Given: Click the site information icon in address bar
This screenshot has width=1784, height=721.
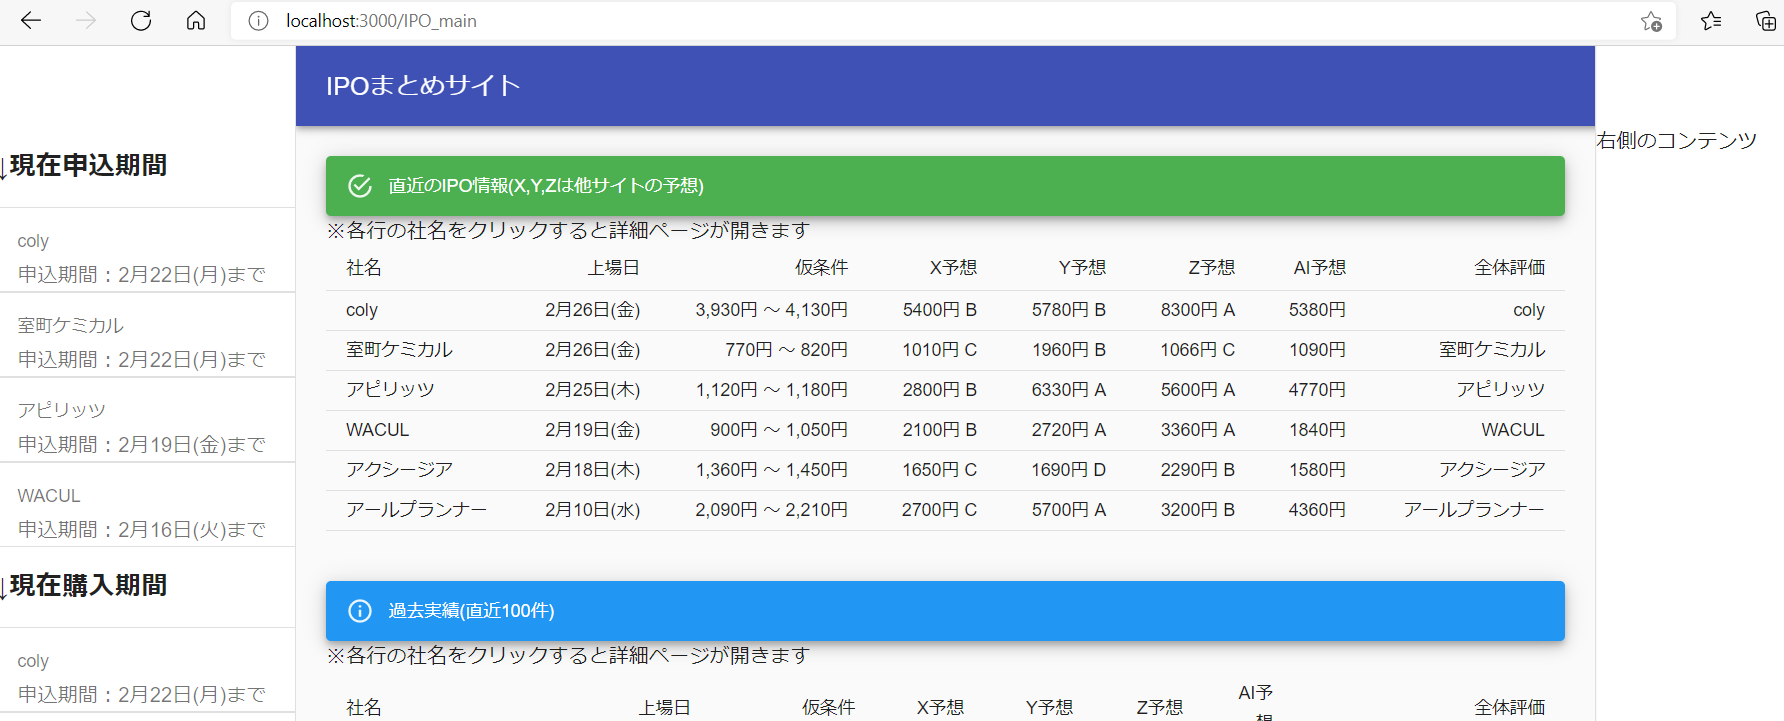Looking at the screenshot, I should 258,21.
